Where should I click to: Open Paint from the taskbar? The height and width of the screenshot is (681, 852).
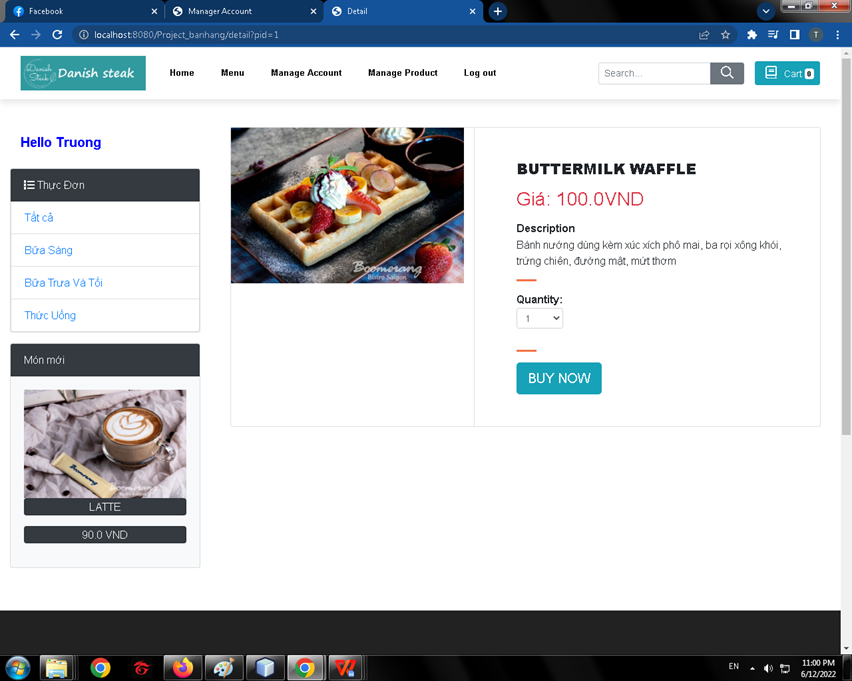223,667
